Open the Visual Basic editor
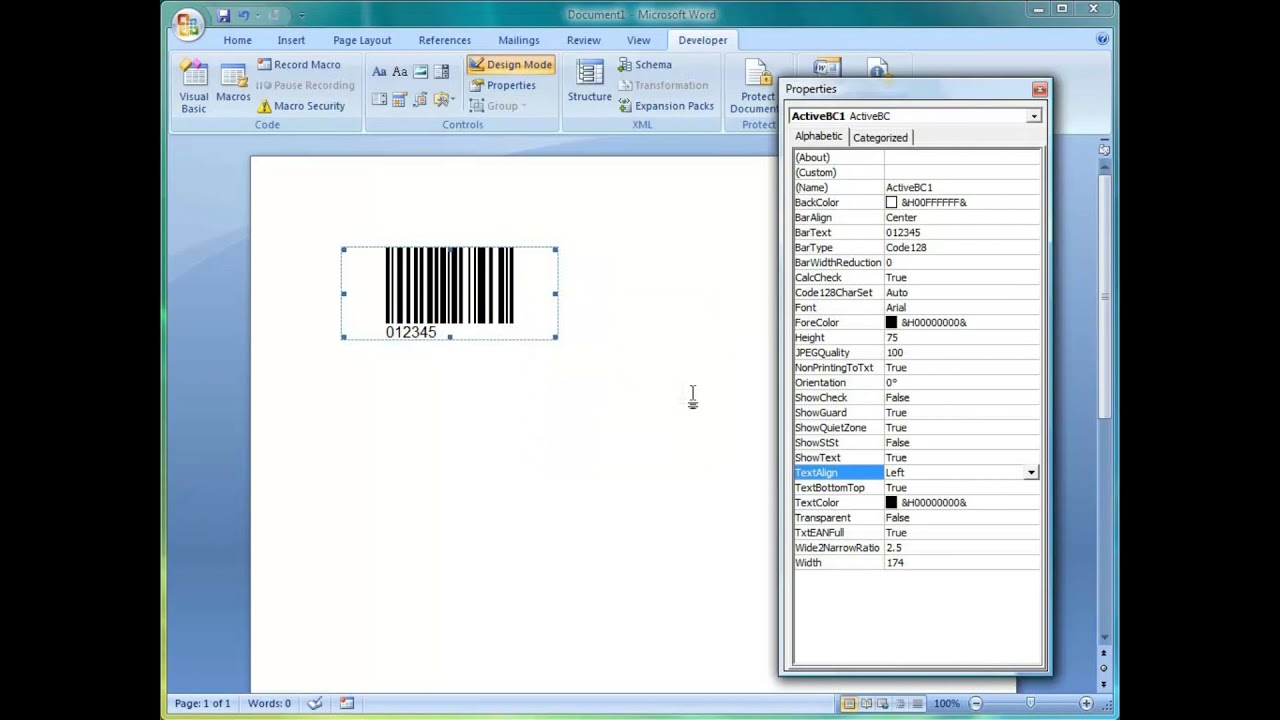 click(194, 86)
